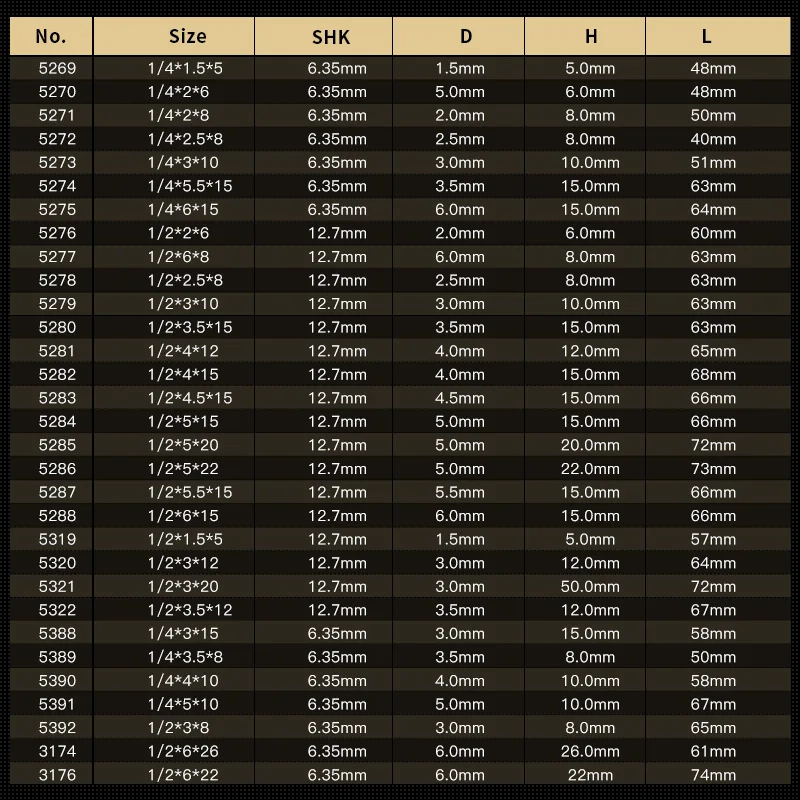The width and height of the screenshot is (800, 800).
Task: Select size cell 1/2*4.5*15
Action: (190, 398)
